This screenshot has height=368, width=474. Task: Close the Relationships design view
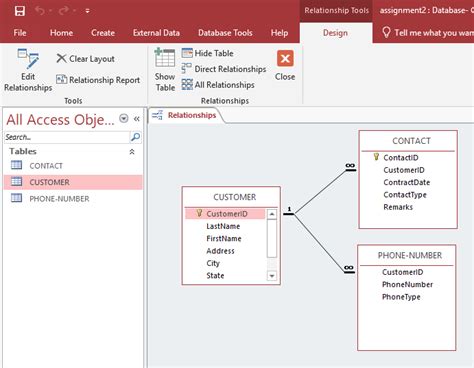pos(285,66)
